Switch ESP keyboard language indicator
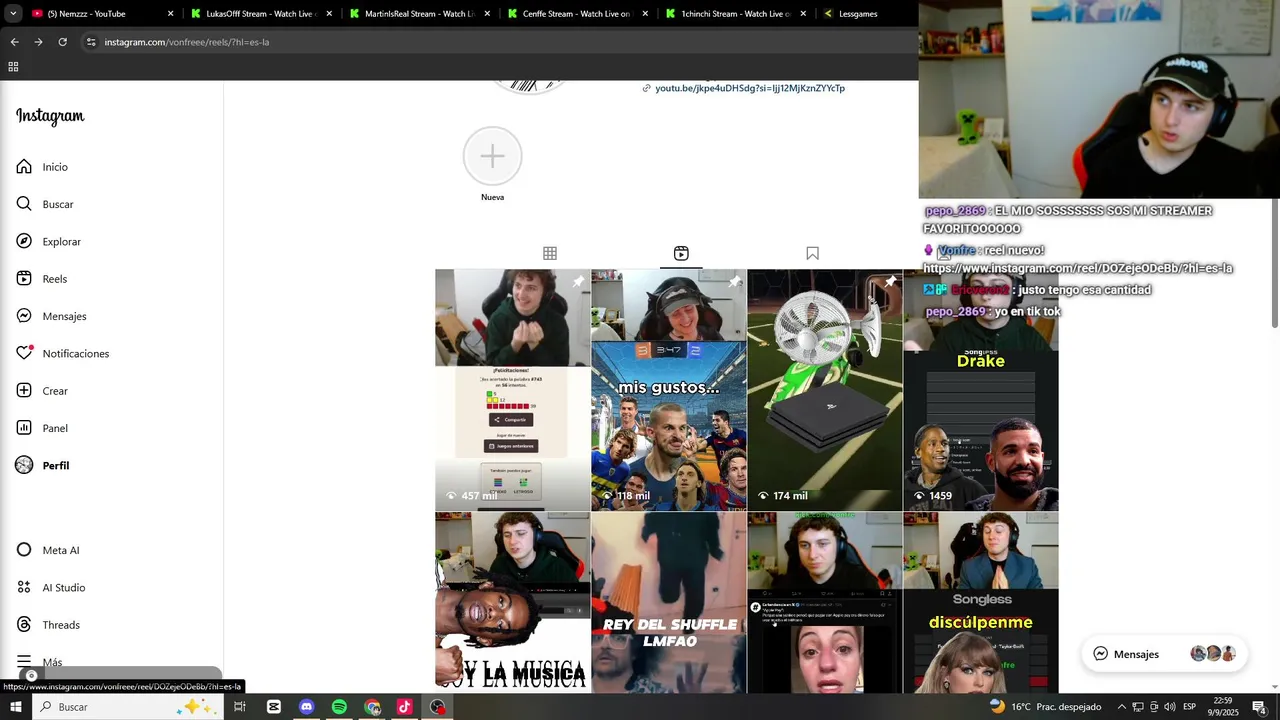Screen dimensions: 1280x720 (x=1190, y=707)
